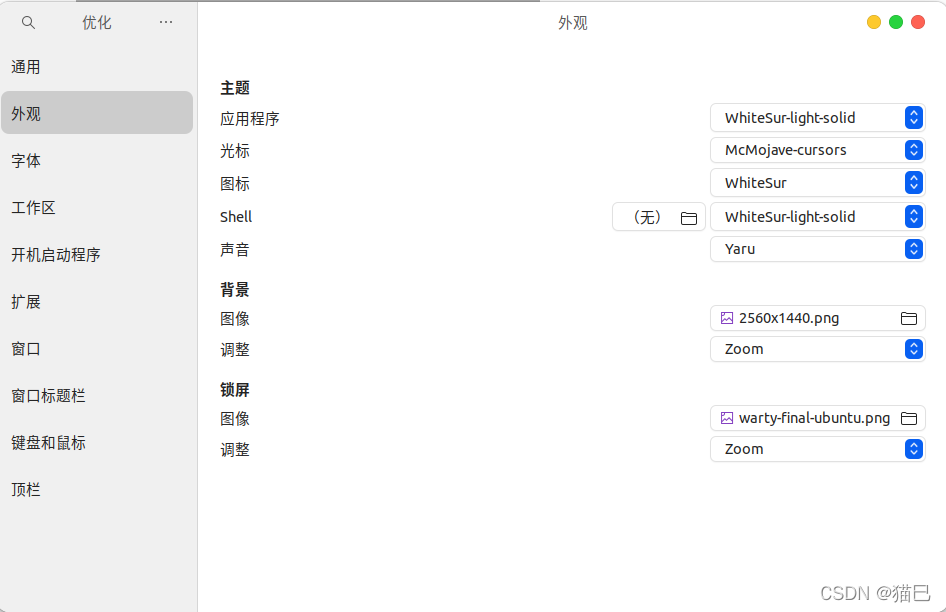Open the Shell WhiteSur-light-solid dropdown
This screenshot has width=946, height=612.
(817, 217)
